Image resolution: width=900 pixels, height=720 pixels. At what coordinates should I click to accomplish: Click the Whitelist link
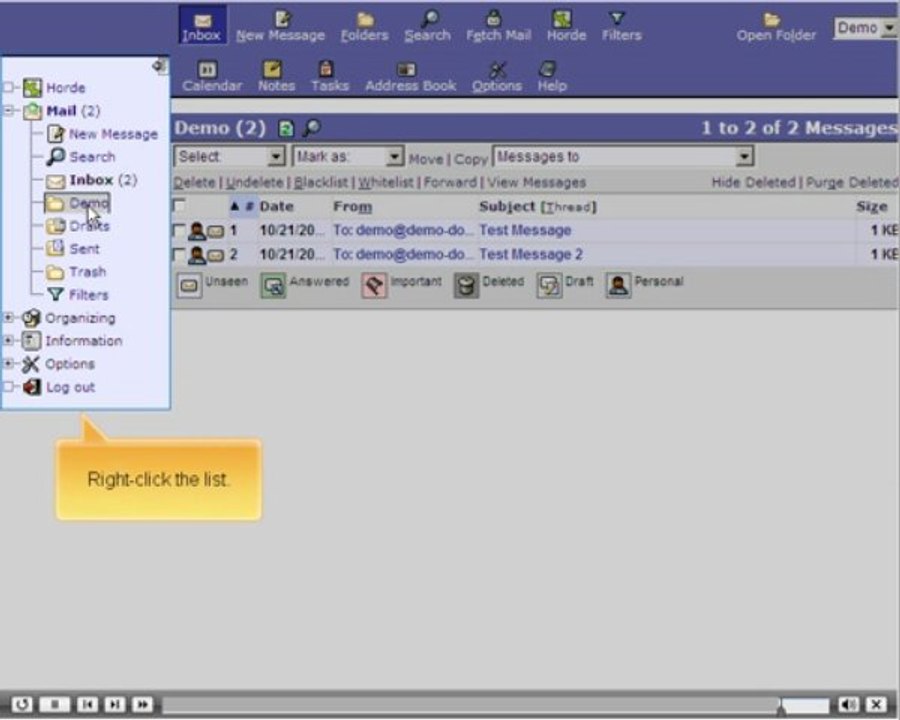(386, 183)
